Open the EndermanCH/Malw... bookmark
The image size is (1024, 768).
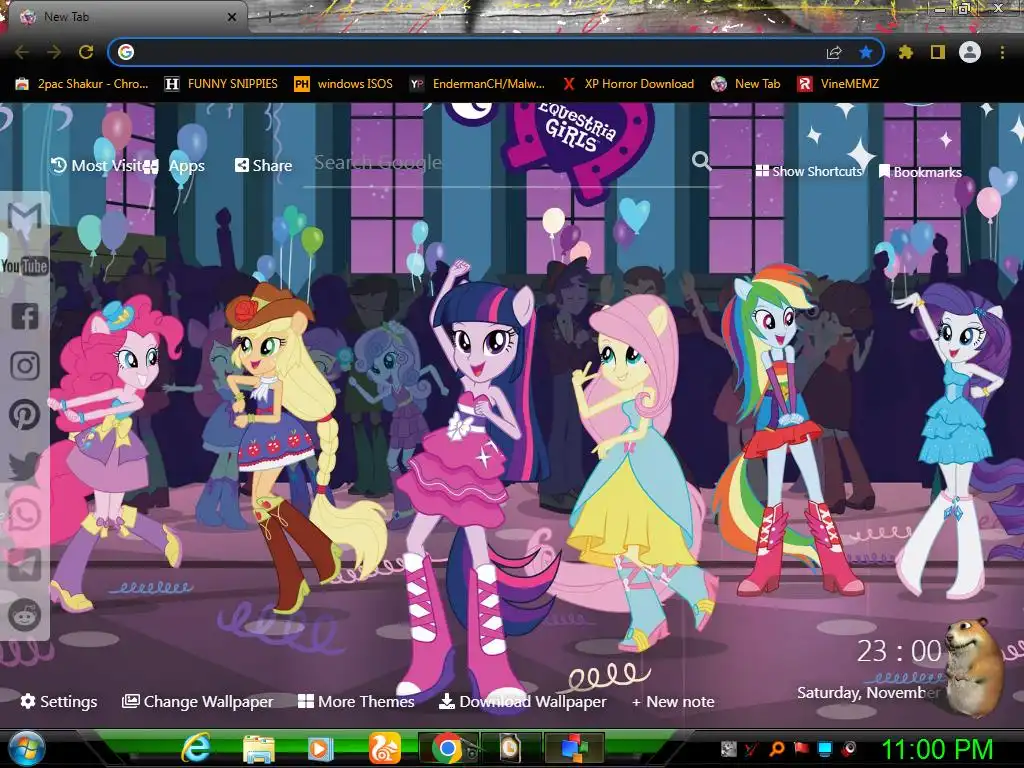pyautogui.click(x=477, y=84)
